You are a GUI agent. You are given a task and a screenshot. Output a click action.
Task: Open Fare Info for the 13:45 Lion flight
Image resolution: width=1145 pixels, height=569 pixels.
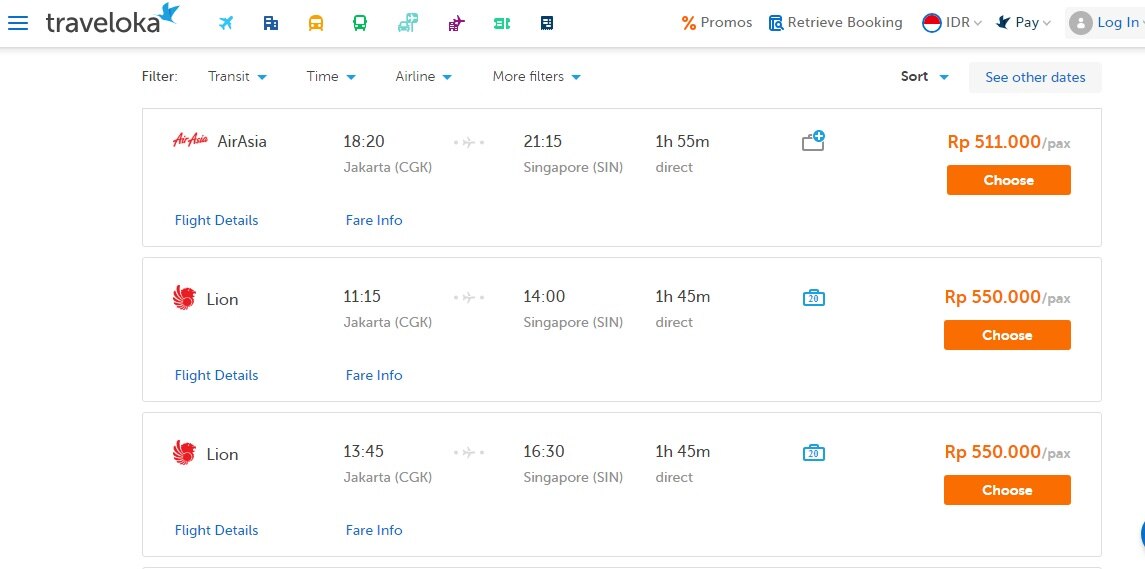(x=374, y=530)
